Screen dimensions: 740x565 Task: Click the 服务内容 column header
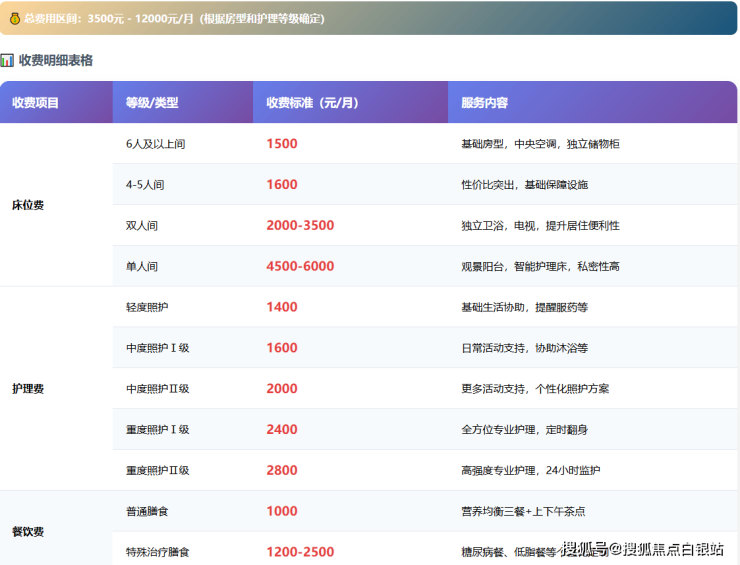(484, 103)
